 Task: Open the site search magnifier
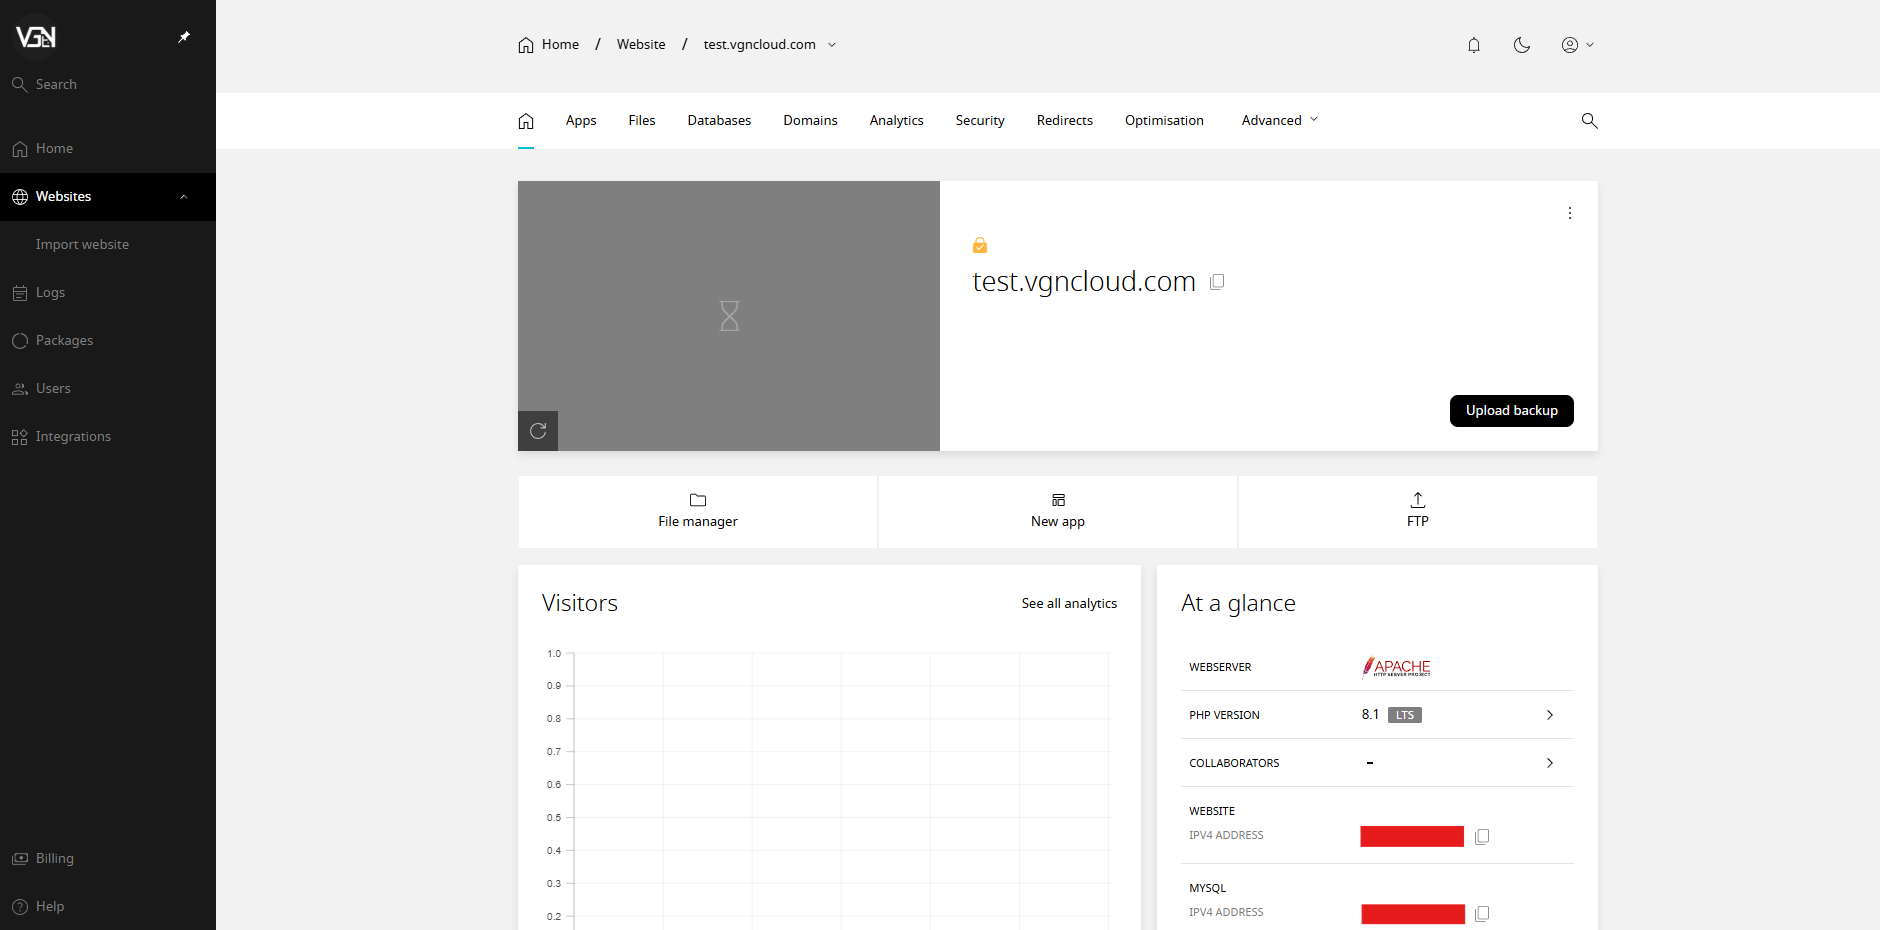pyautogui.click(x=1589, y=121)
